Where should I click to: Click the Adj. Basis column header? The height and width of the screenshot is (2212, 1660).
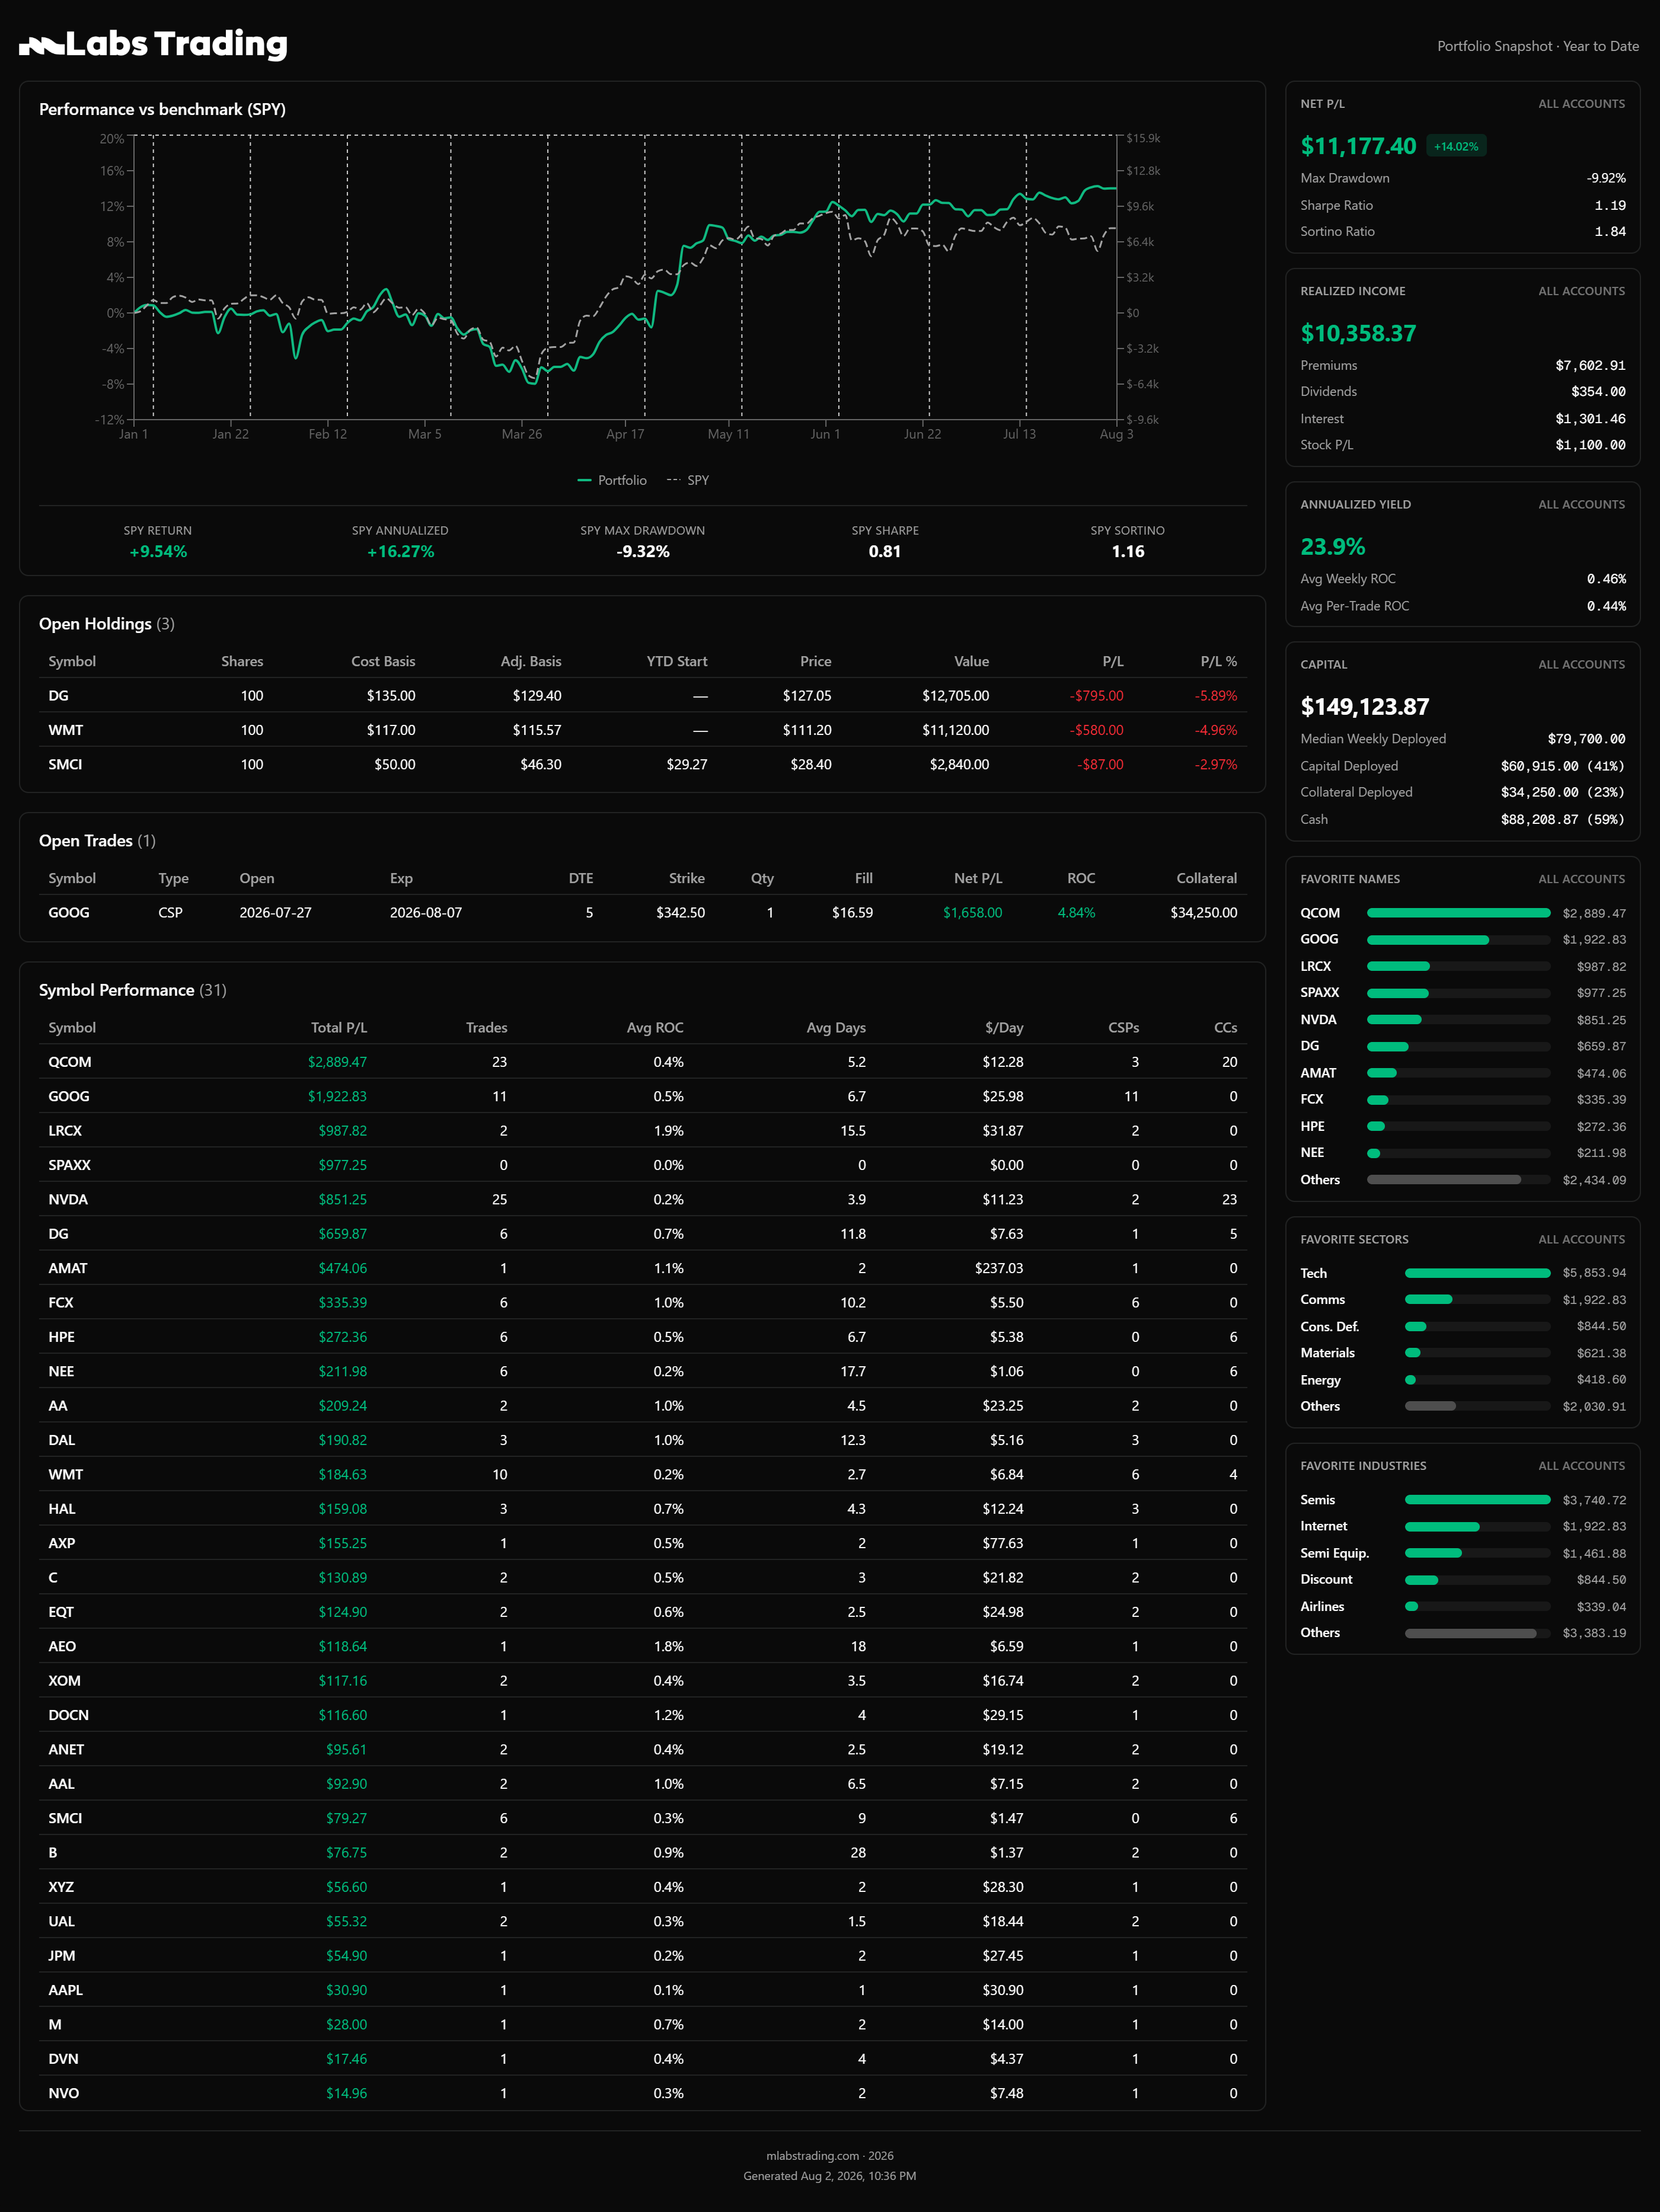531,661
